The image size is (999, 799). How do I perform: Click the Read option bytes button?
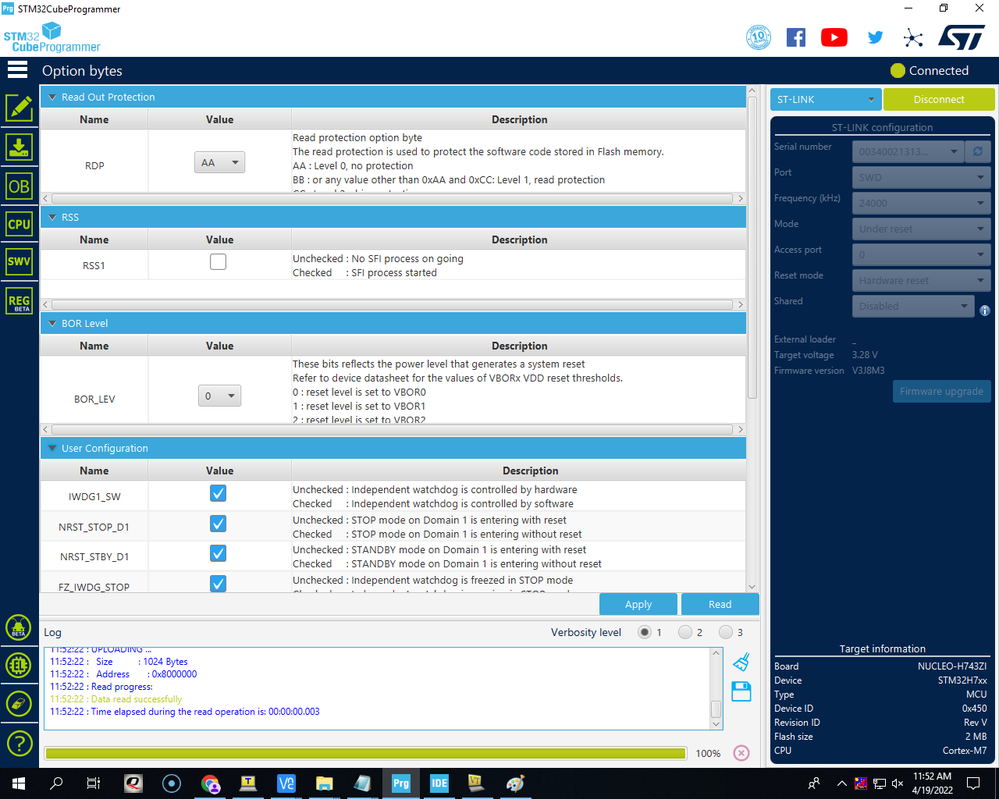(x=720, y=604)
